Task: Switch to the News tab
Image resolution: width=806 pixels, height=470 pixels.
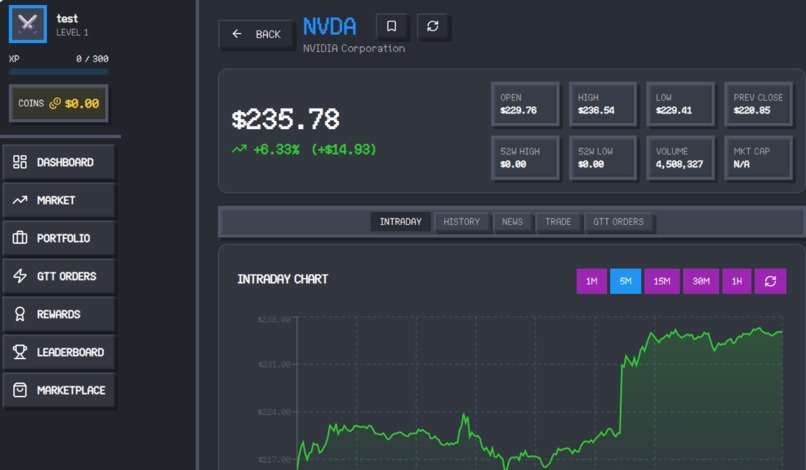Action: click(512, 222)
